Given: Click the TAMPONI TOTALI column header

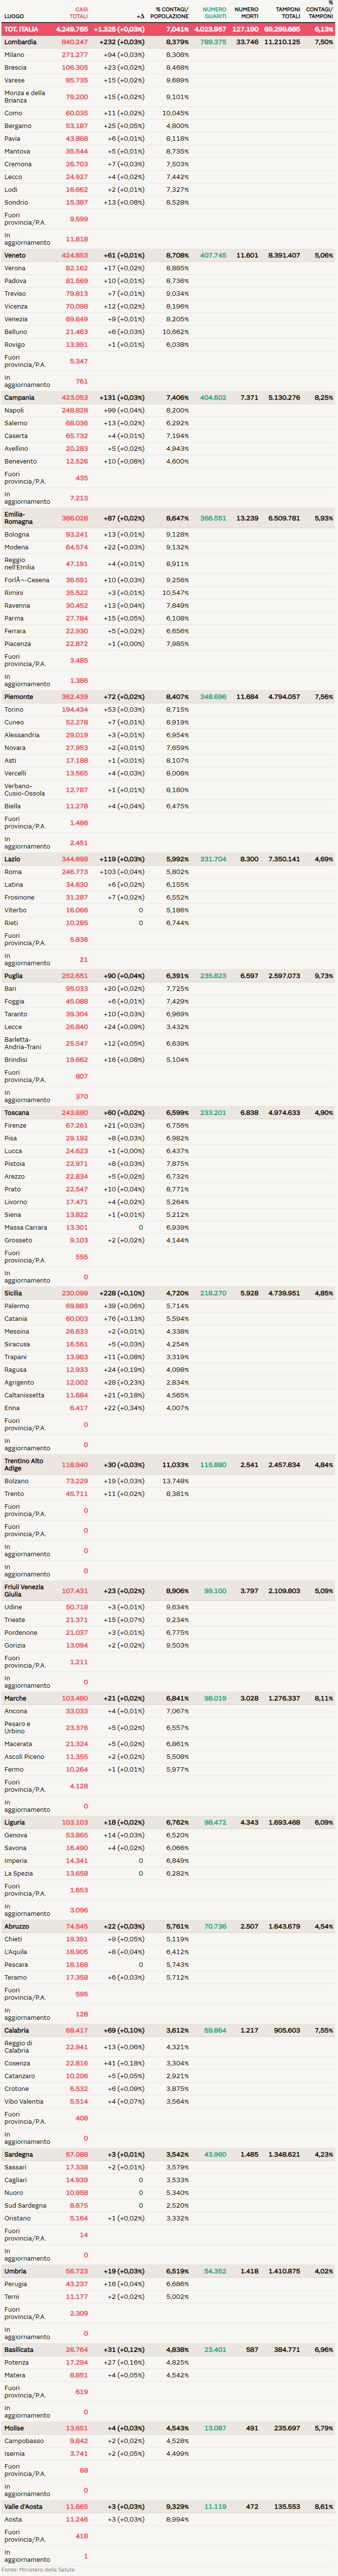Looking at the screenshot, I should [288, 13].
